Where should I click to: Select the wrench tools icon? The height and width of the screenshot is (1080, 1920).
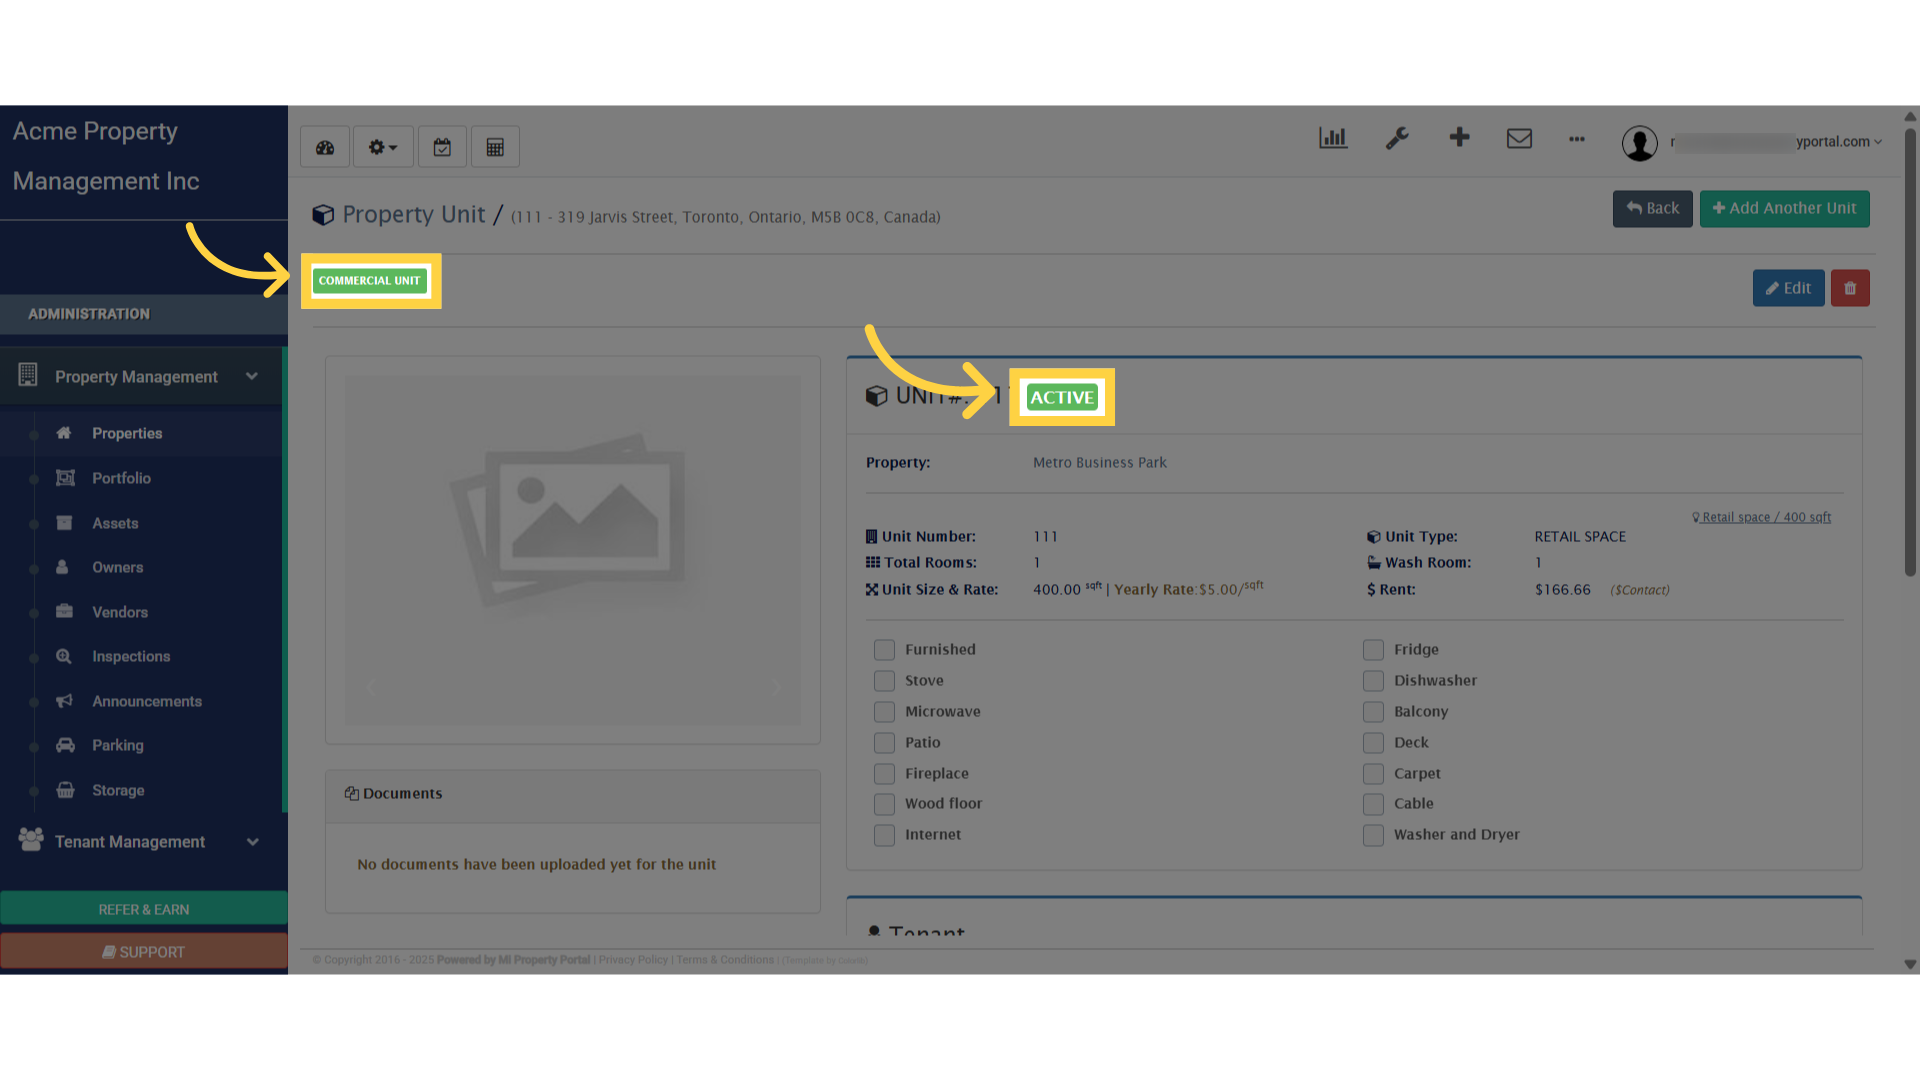coord(1397,138)
